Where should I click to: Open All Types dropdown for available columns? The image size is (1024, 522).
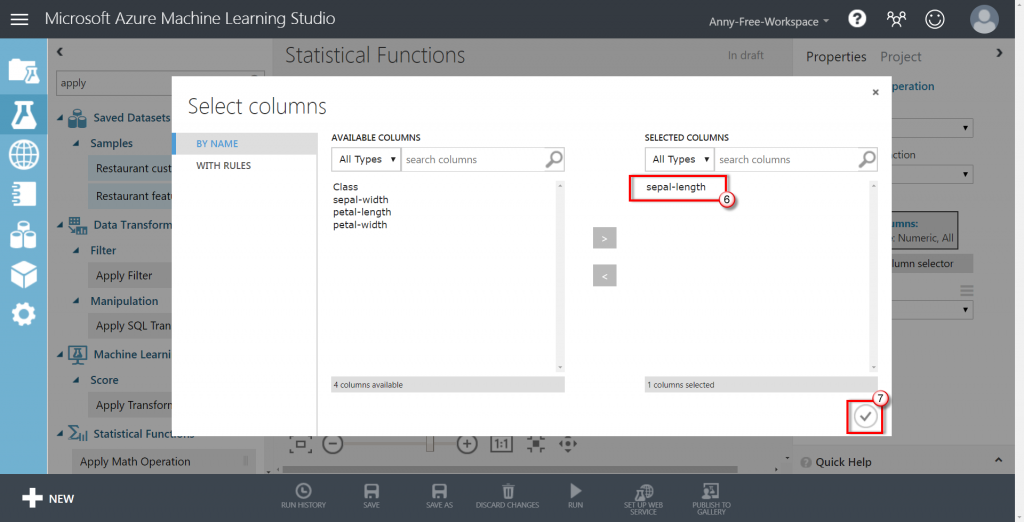[x=366, y=159]
